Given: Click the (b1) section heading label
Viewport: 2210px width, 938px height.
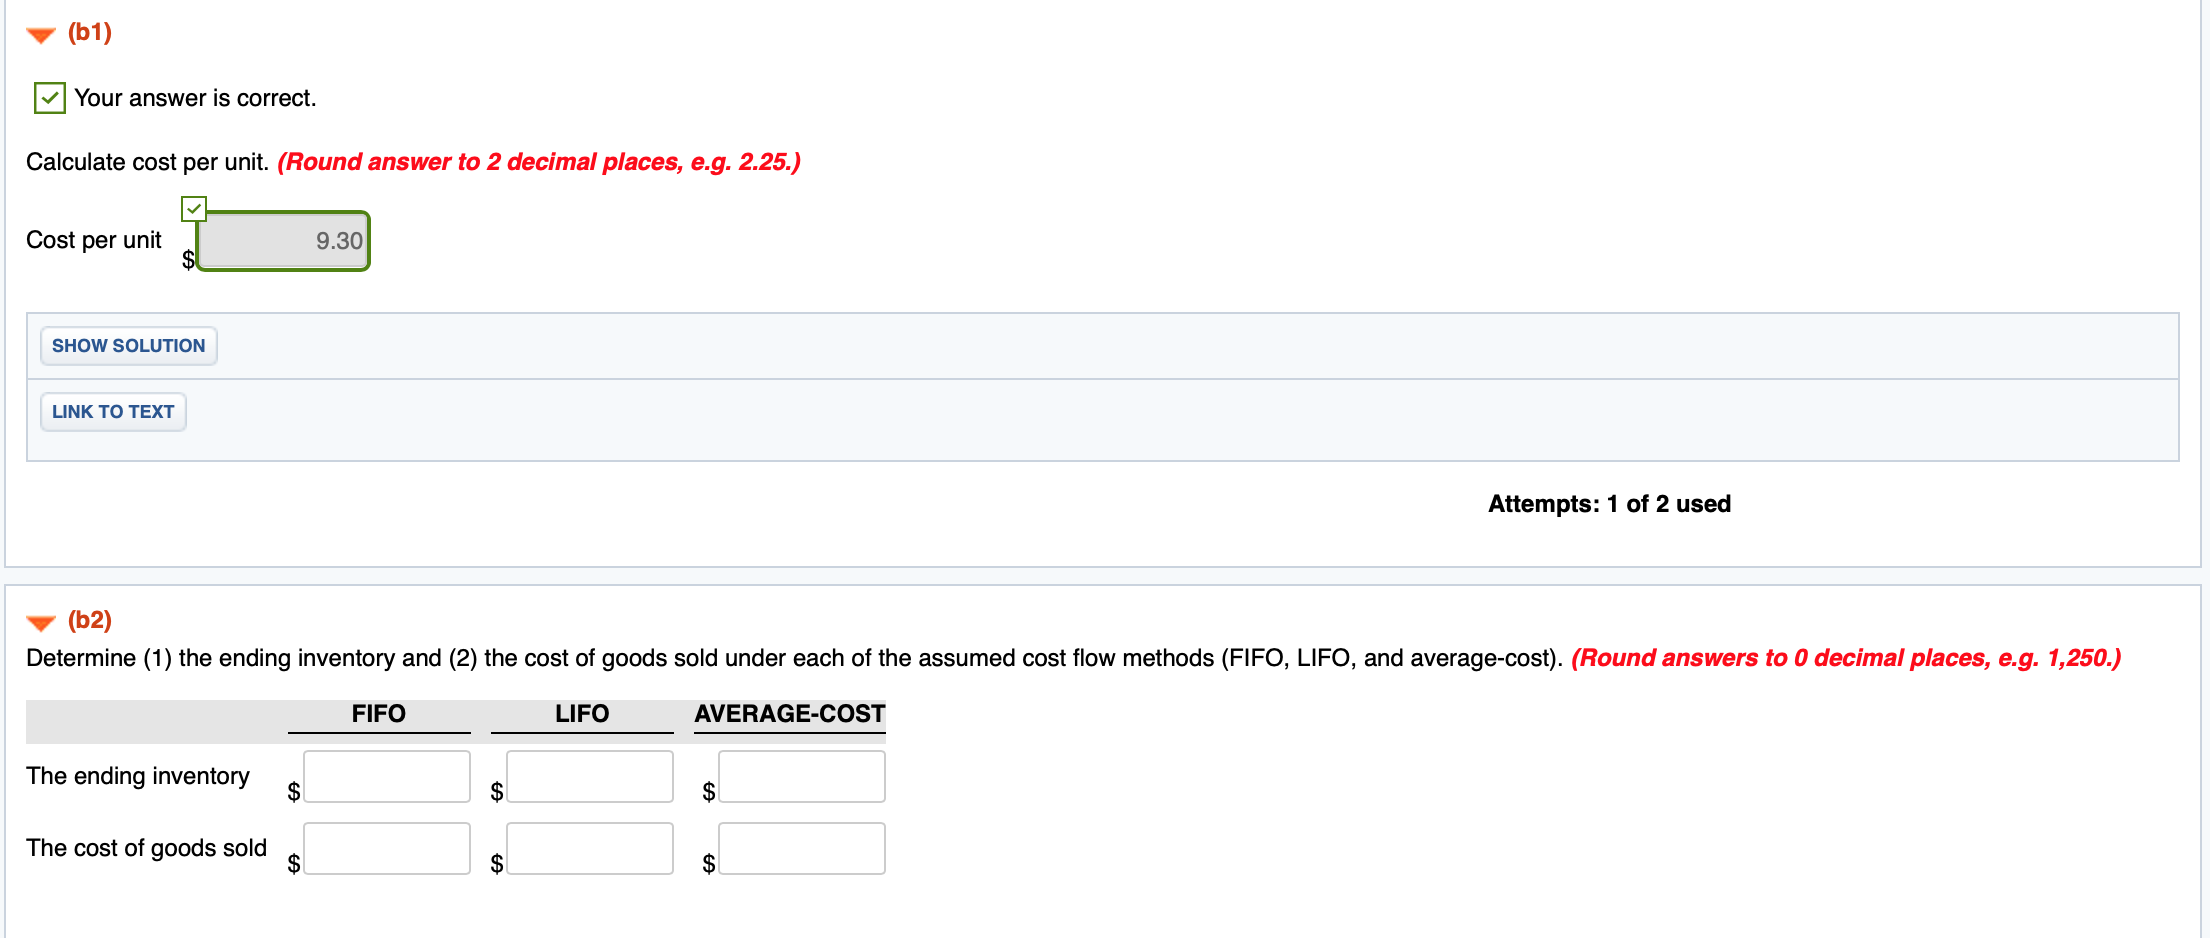Looking at the screenshot, I should tap(89, 32).
